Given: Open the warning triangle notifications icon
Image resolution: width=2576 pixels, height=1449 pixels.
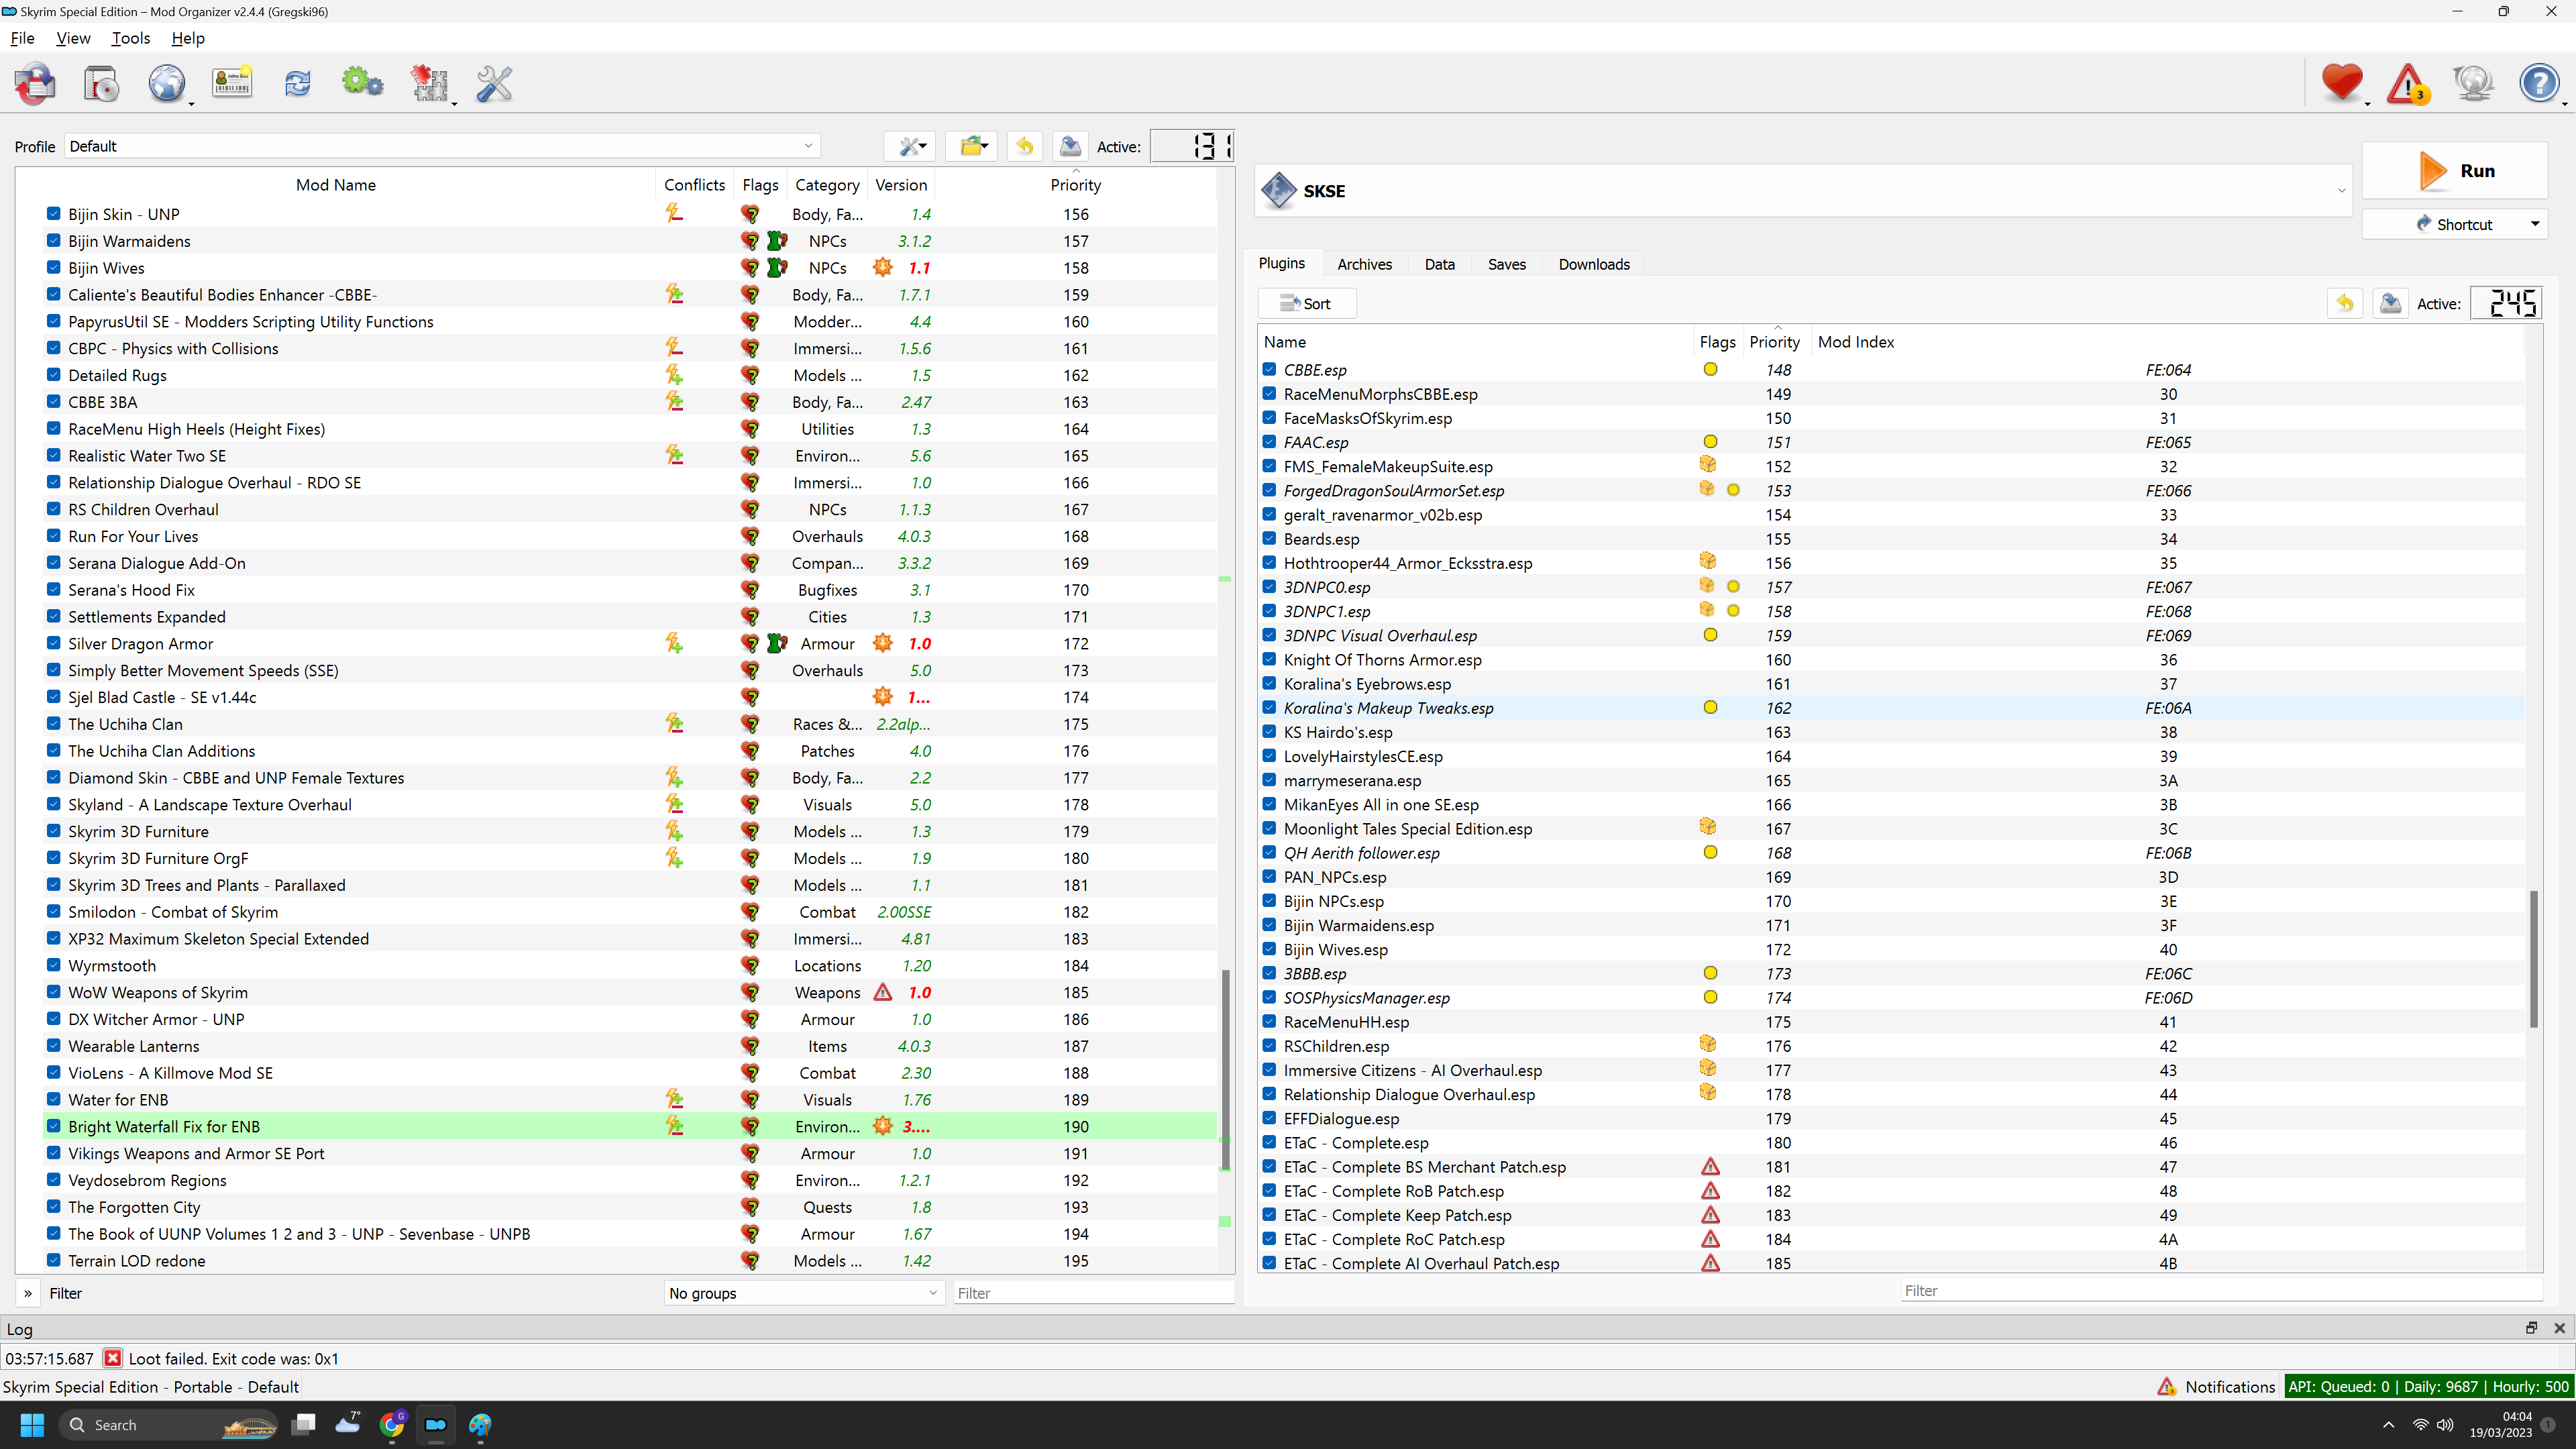Looking at the screenshot, I should click(x=2408, y=84).
